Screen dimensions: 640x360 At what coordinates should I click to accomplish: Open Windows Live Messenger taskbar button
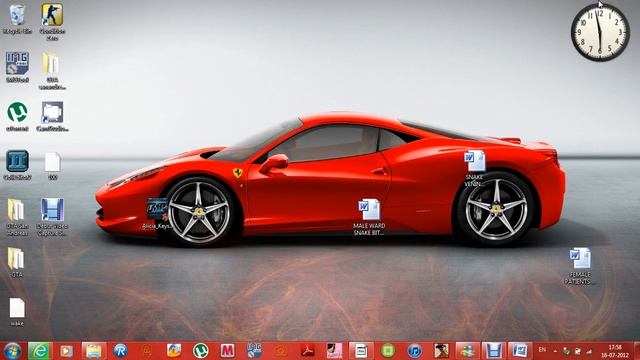(467, 351)
